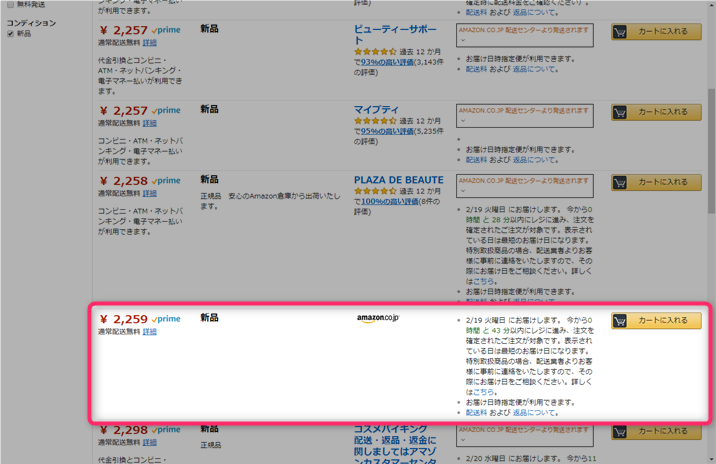
Task: Click the star rating under マイプティ
Action: click(x=375, y=121)
